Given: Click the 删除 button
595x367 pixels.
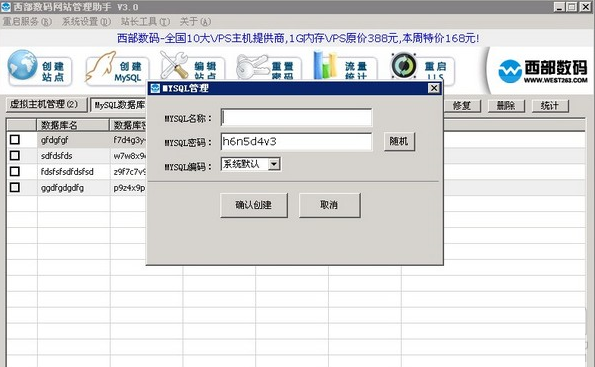Looking at the screenshot, I should point(506,106).
